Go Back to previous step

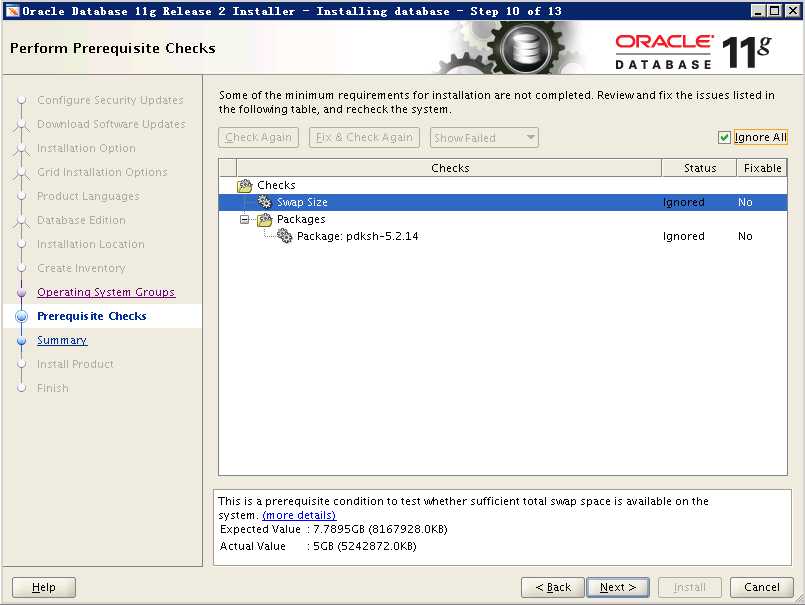tap(553, 588)
